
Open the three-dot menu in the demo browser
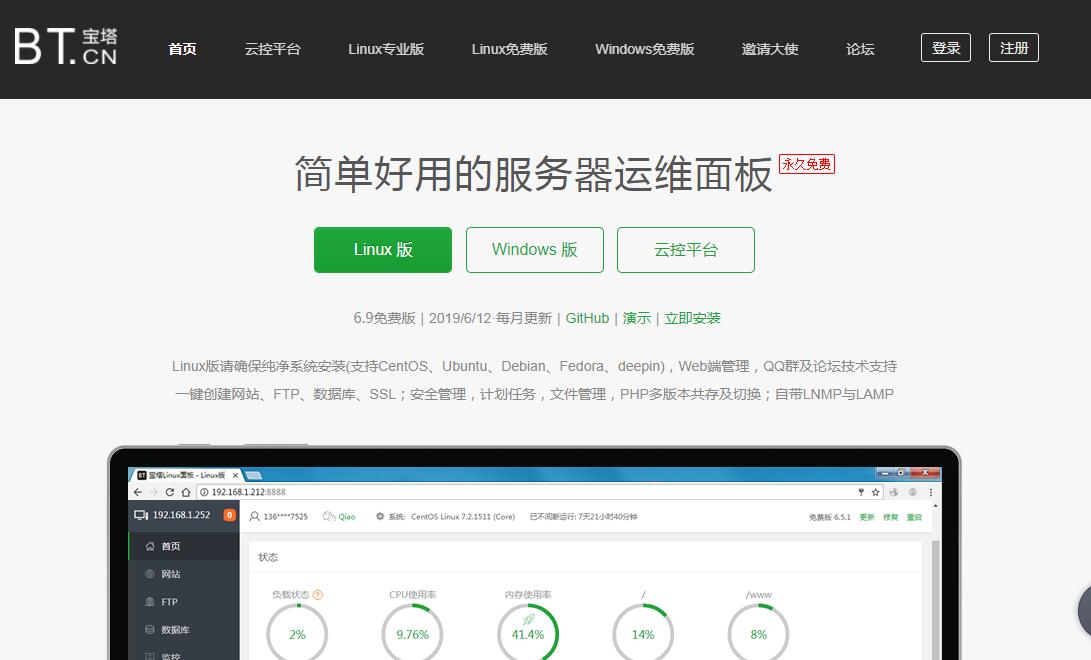pos(931,492)
